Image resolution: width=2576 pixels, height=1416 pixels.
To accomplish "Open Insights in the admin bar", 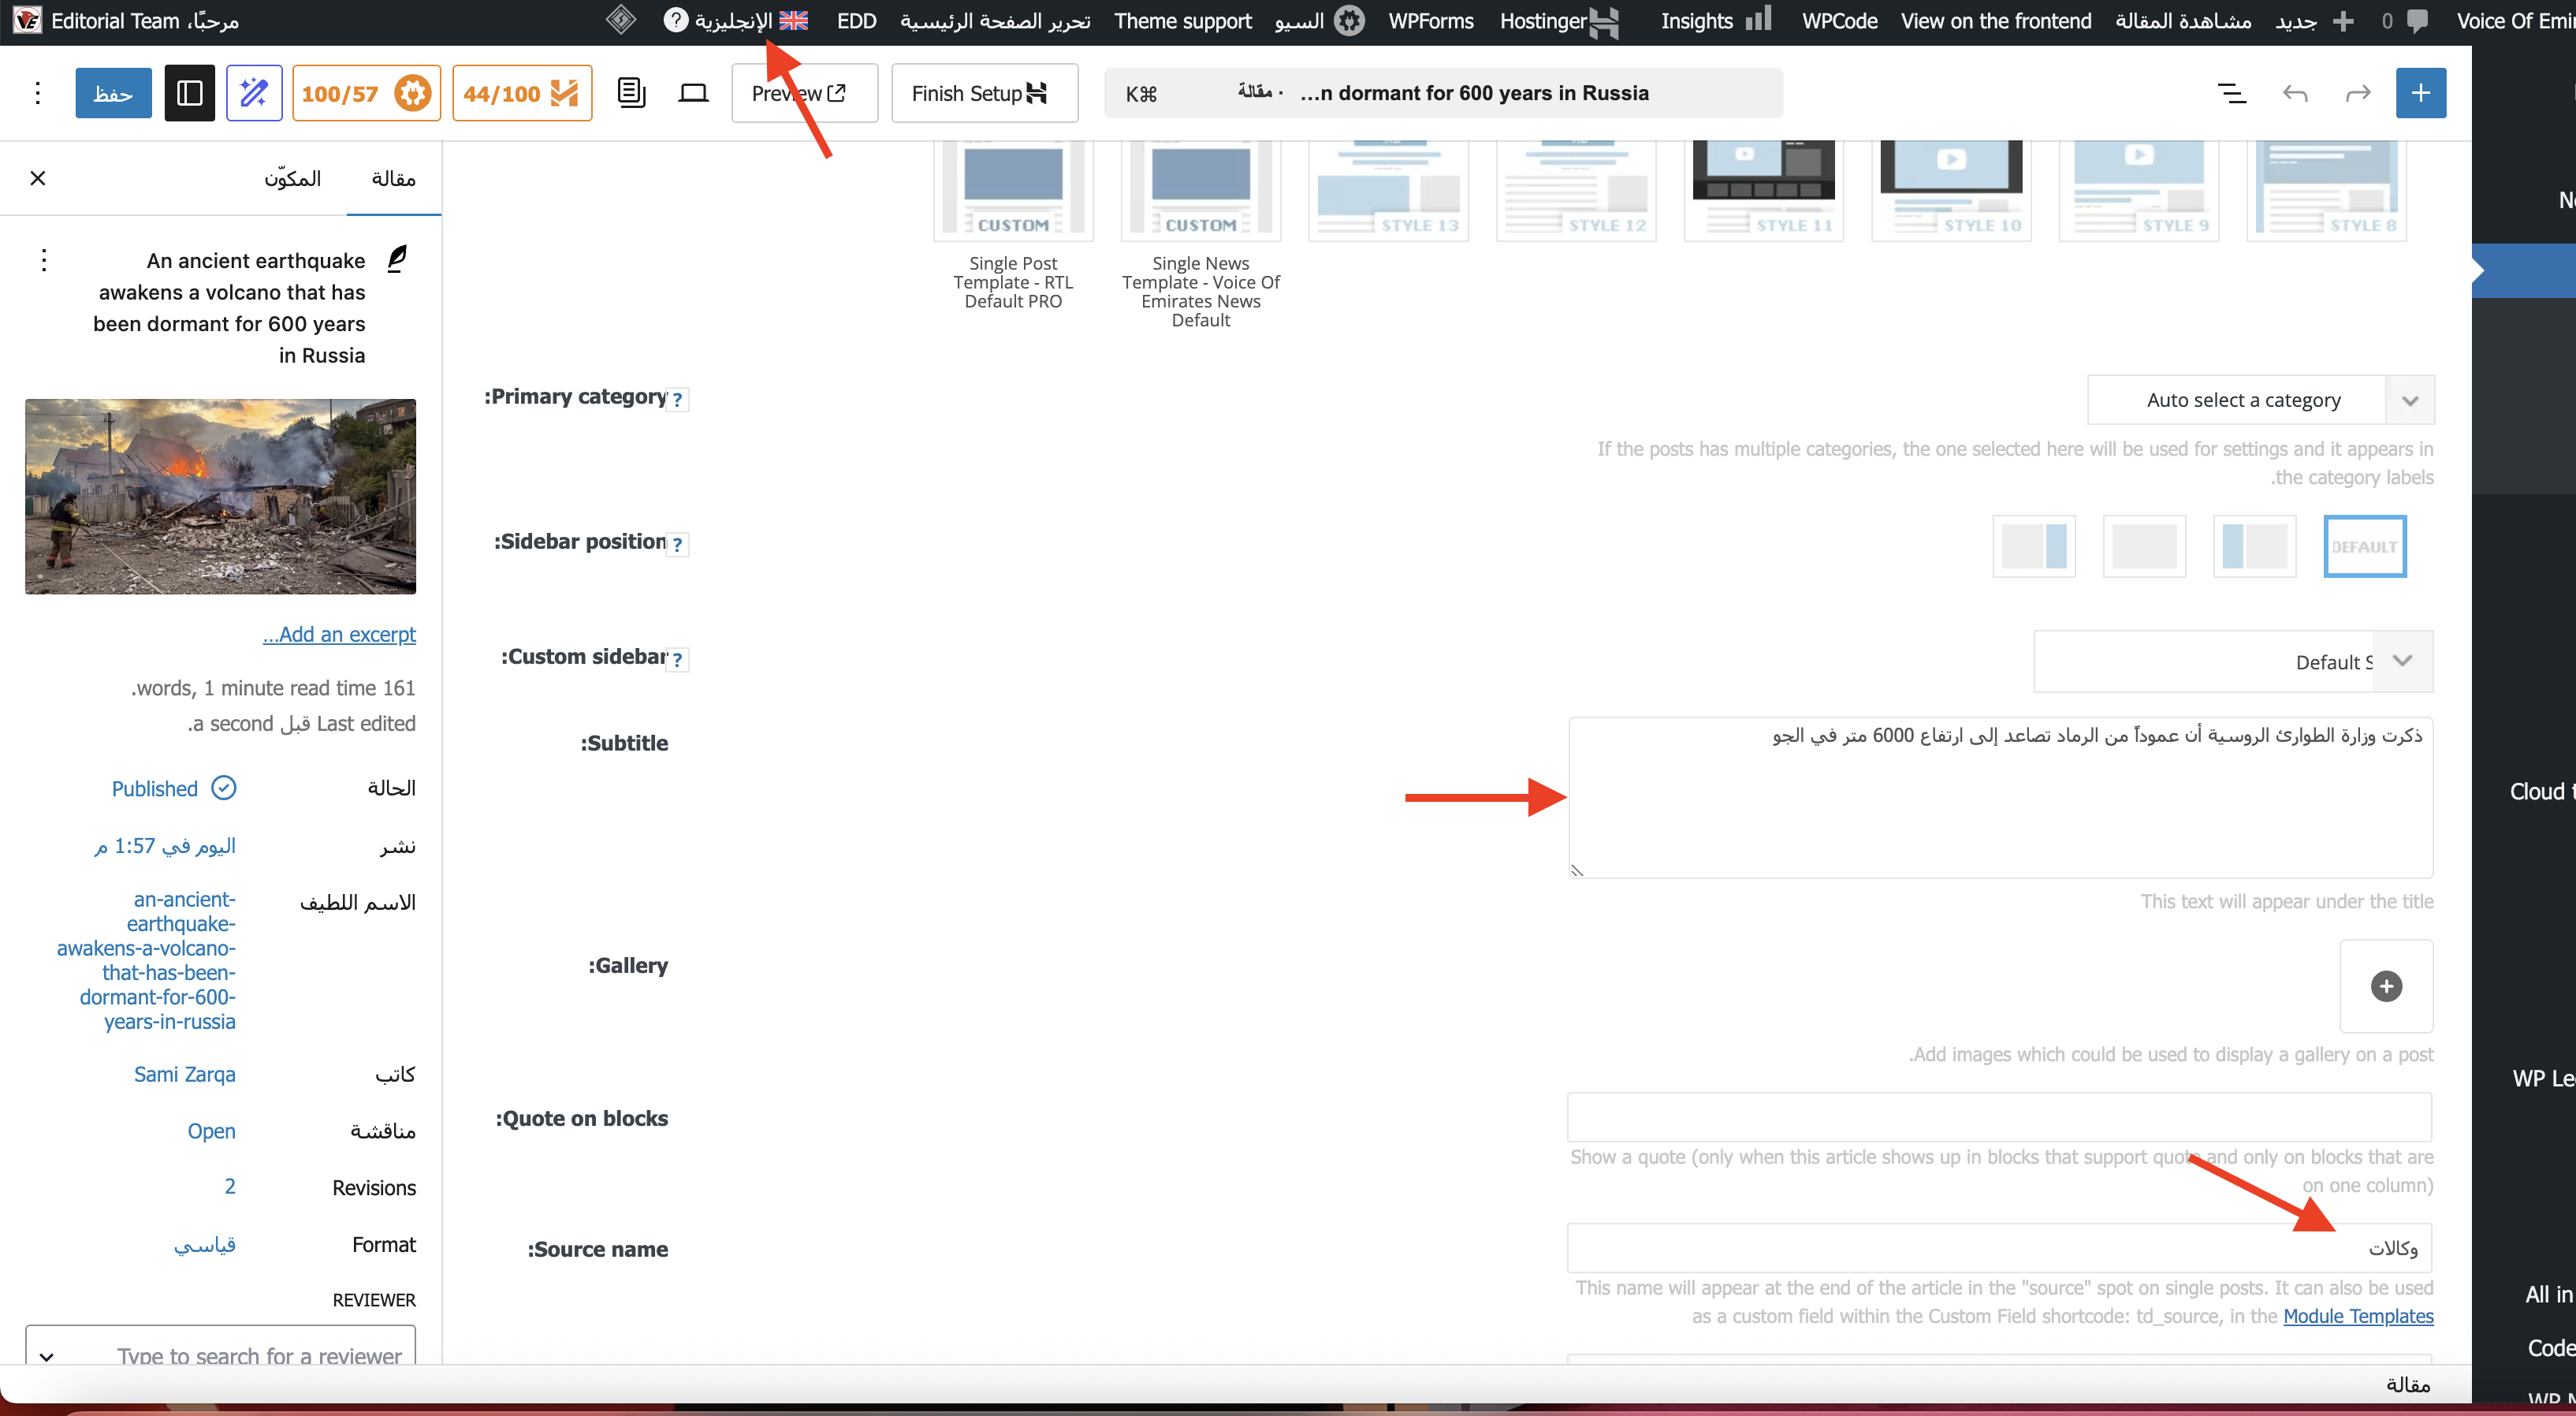I will pos(1716,21).
